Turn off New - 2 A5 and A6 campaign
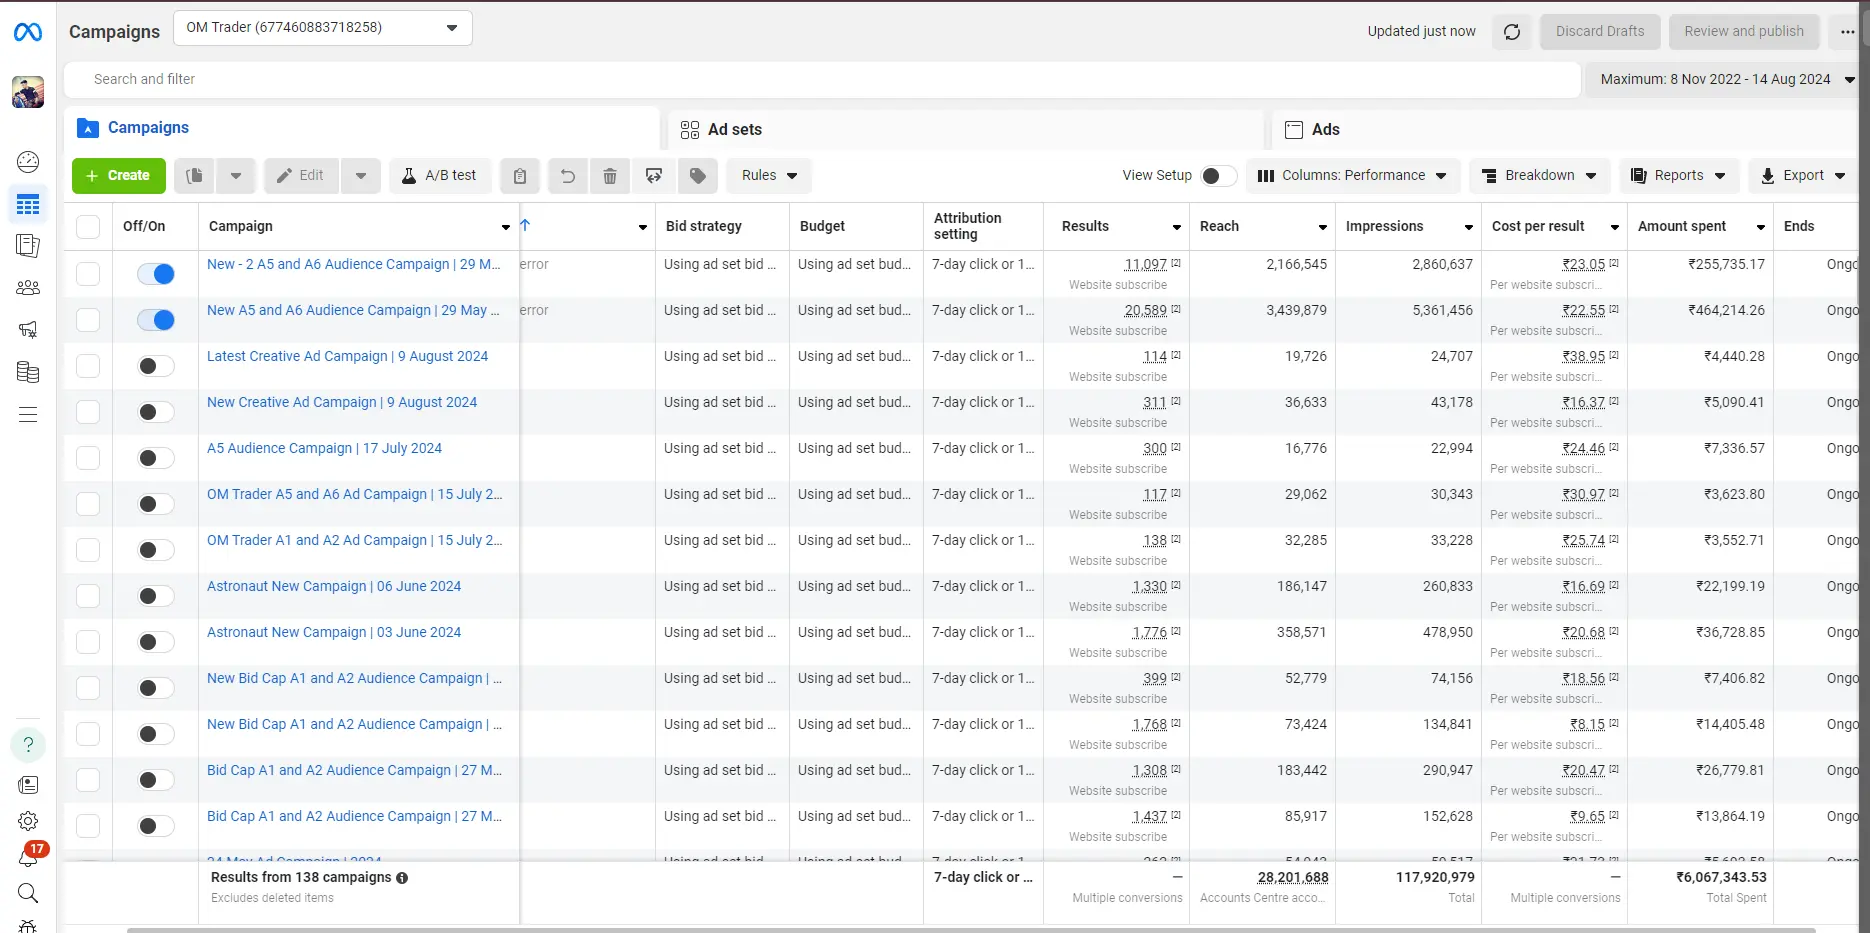The height and width of the screenshot is (933, 1870). [156, 274]
